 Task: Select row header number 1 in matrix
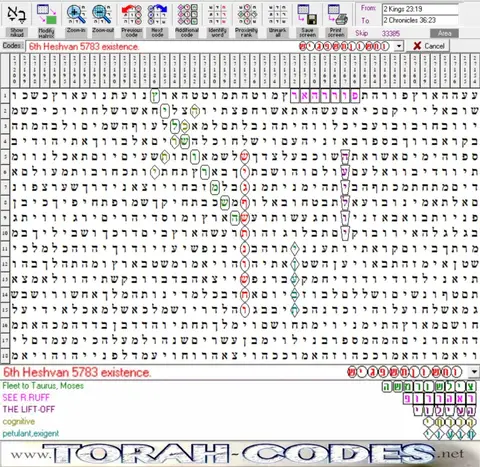tap(5, 96)
